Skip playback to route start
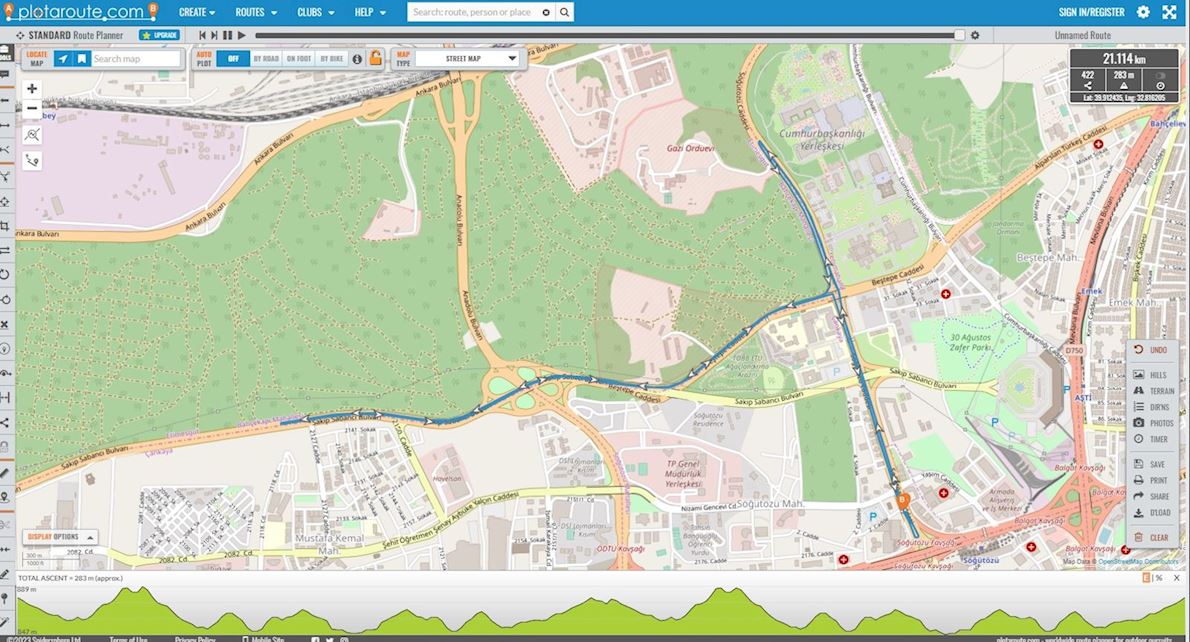This screenshot has width=1190, height=642. point(202,35)
